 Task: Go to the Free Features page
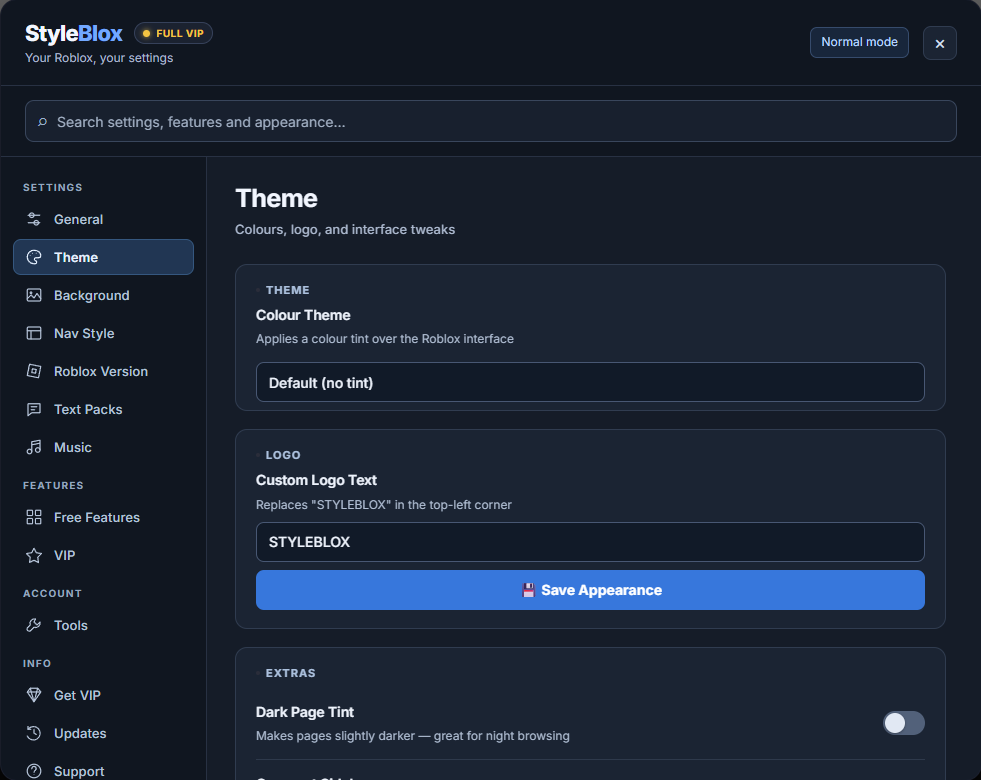point(103,517)
